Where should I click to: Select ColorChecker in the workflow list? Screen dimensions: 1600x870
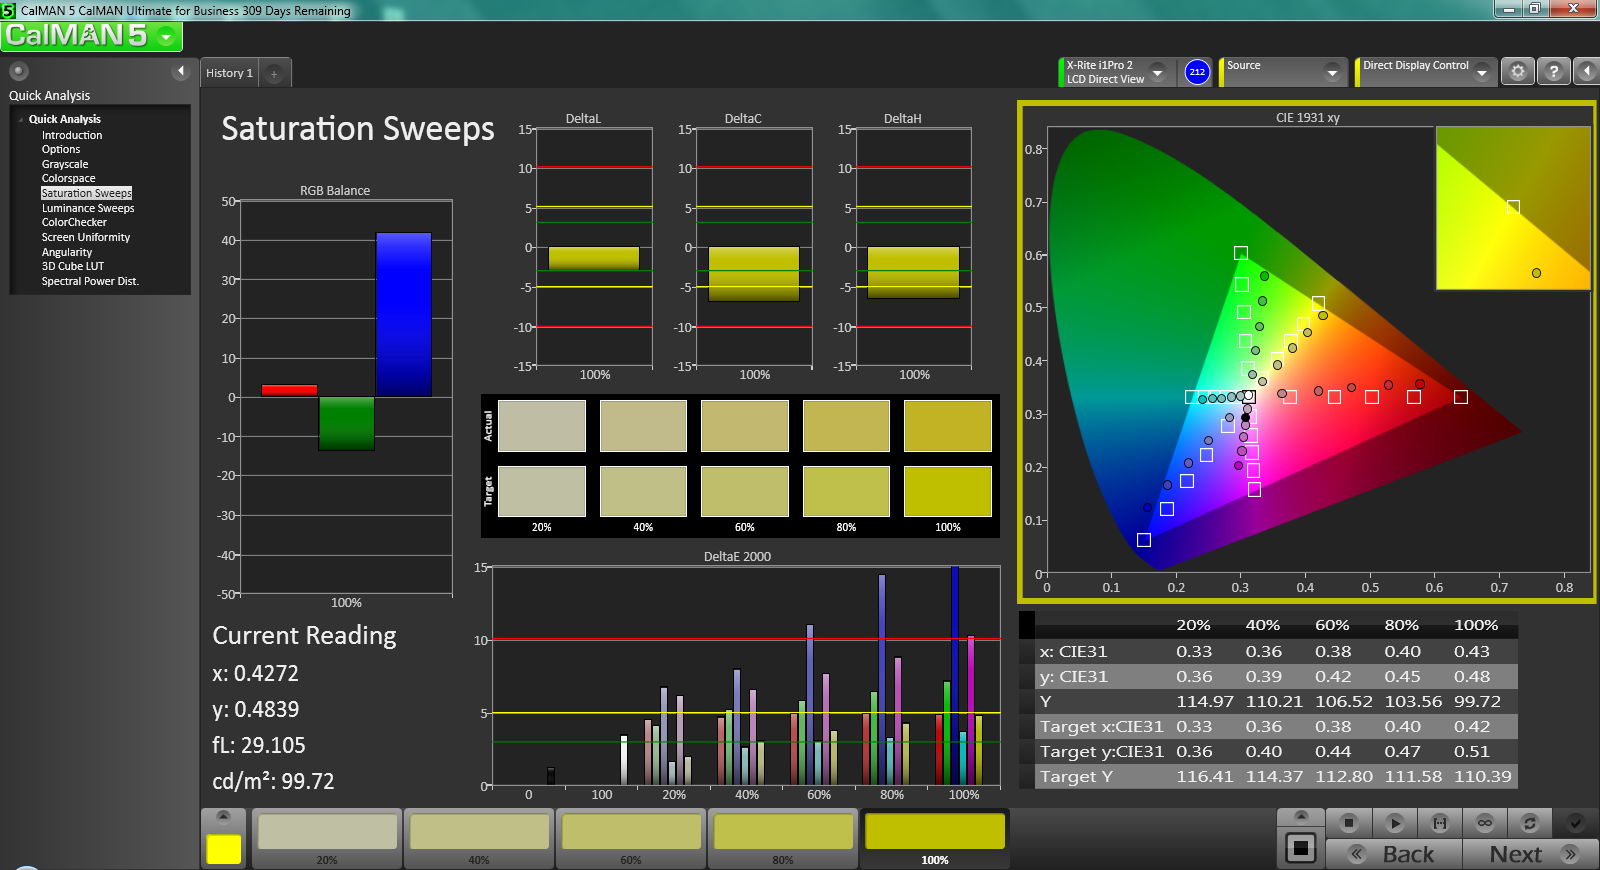point(74,222)
